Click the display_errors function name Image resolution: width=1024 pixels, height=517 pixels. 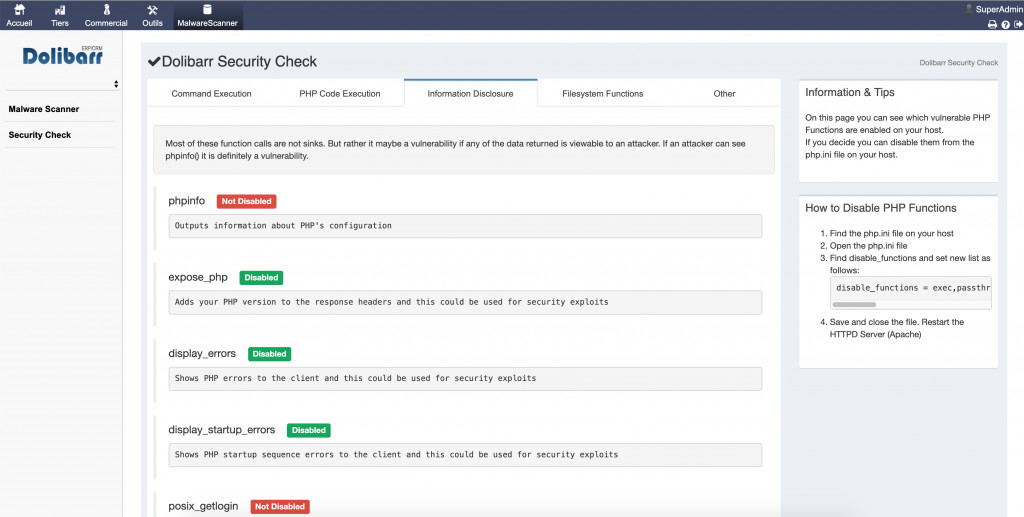coord(202,354)
